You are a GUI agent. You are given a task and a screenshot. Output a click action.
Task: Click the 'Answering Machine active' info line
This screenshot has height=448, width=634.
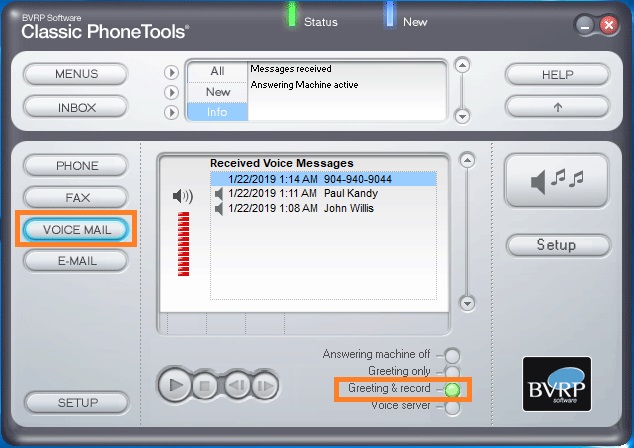click(304, 85)
